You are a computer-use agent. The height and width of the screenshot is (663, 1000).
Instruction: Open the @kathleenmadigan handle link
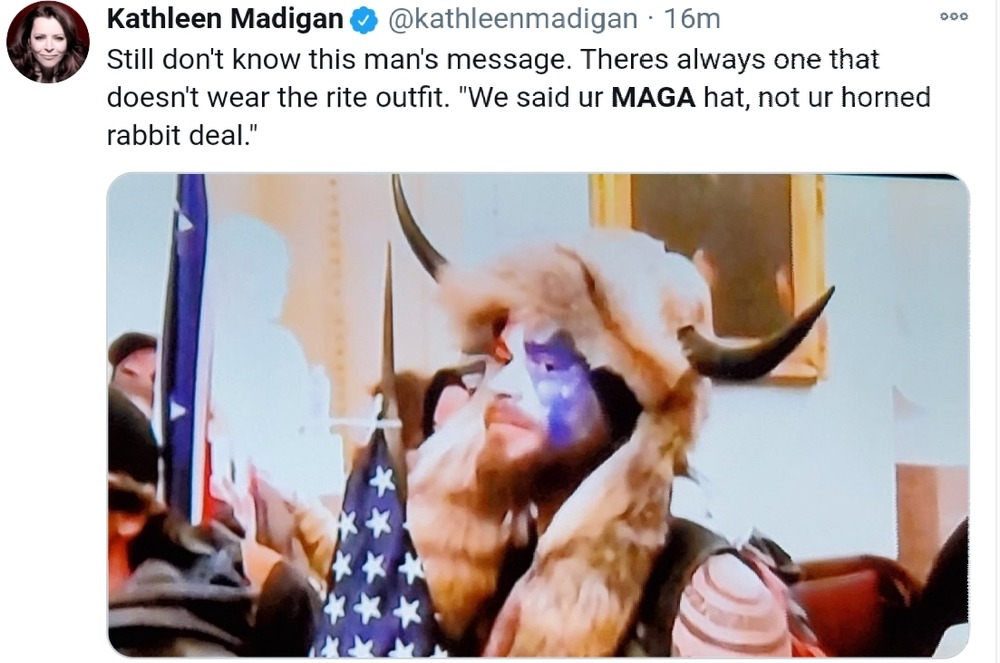512,20
